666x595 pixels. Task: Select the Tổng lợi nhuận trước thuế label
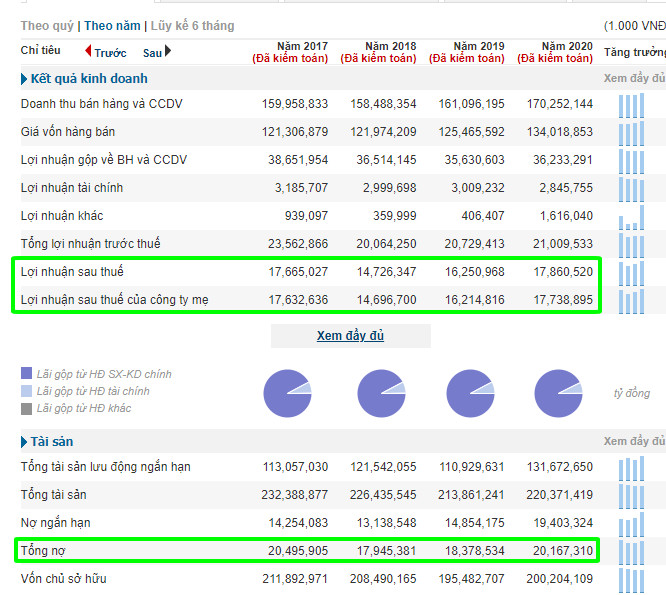tap(90, 244)
